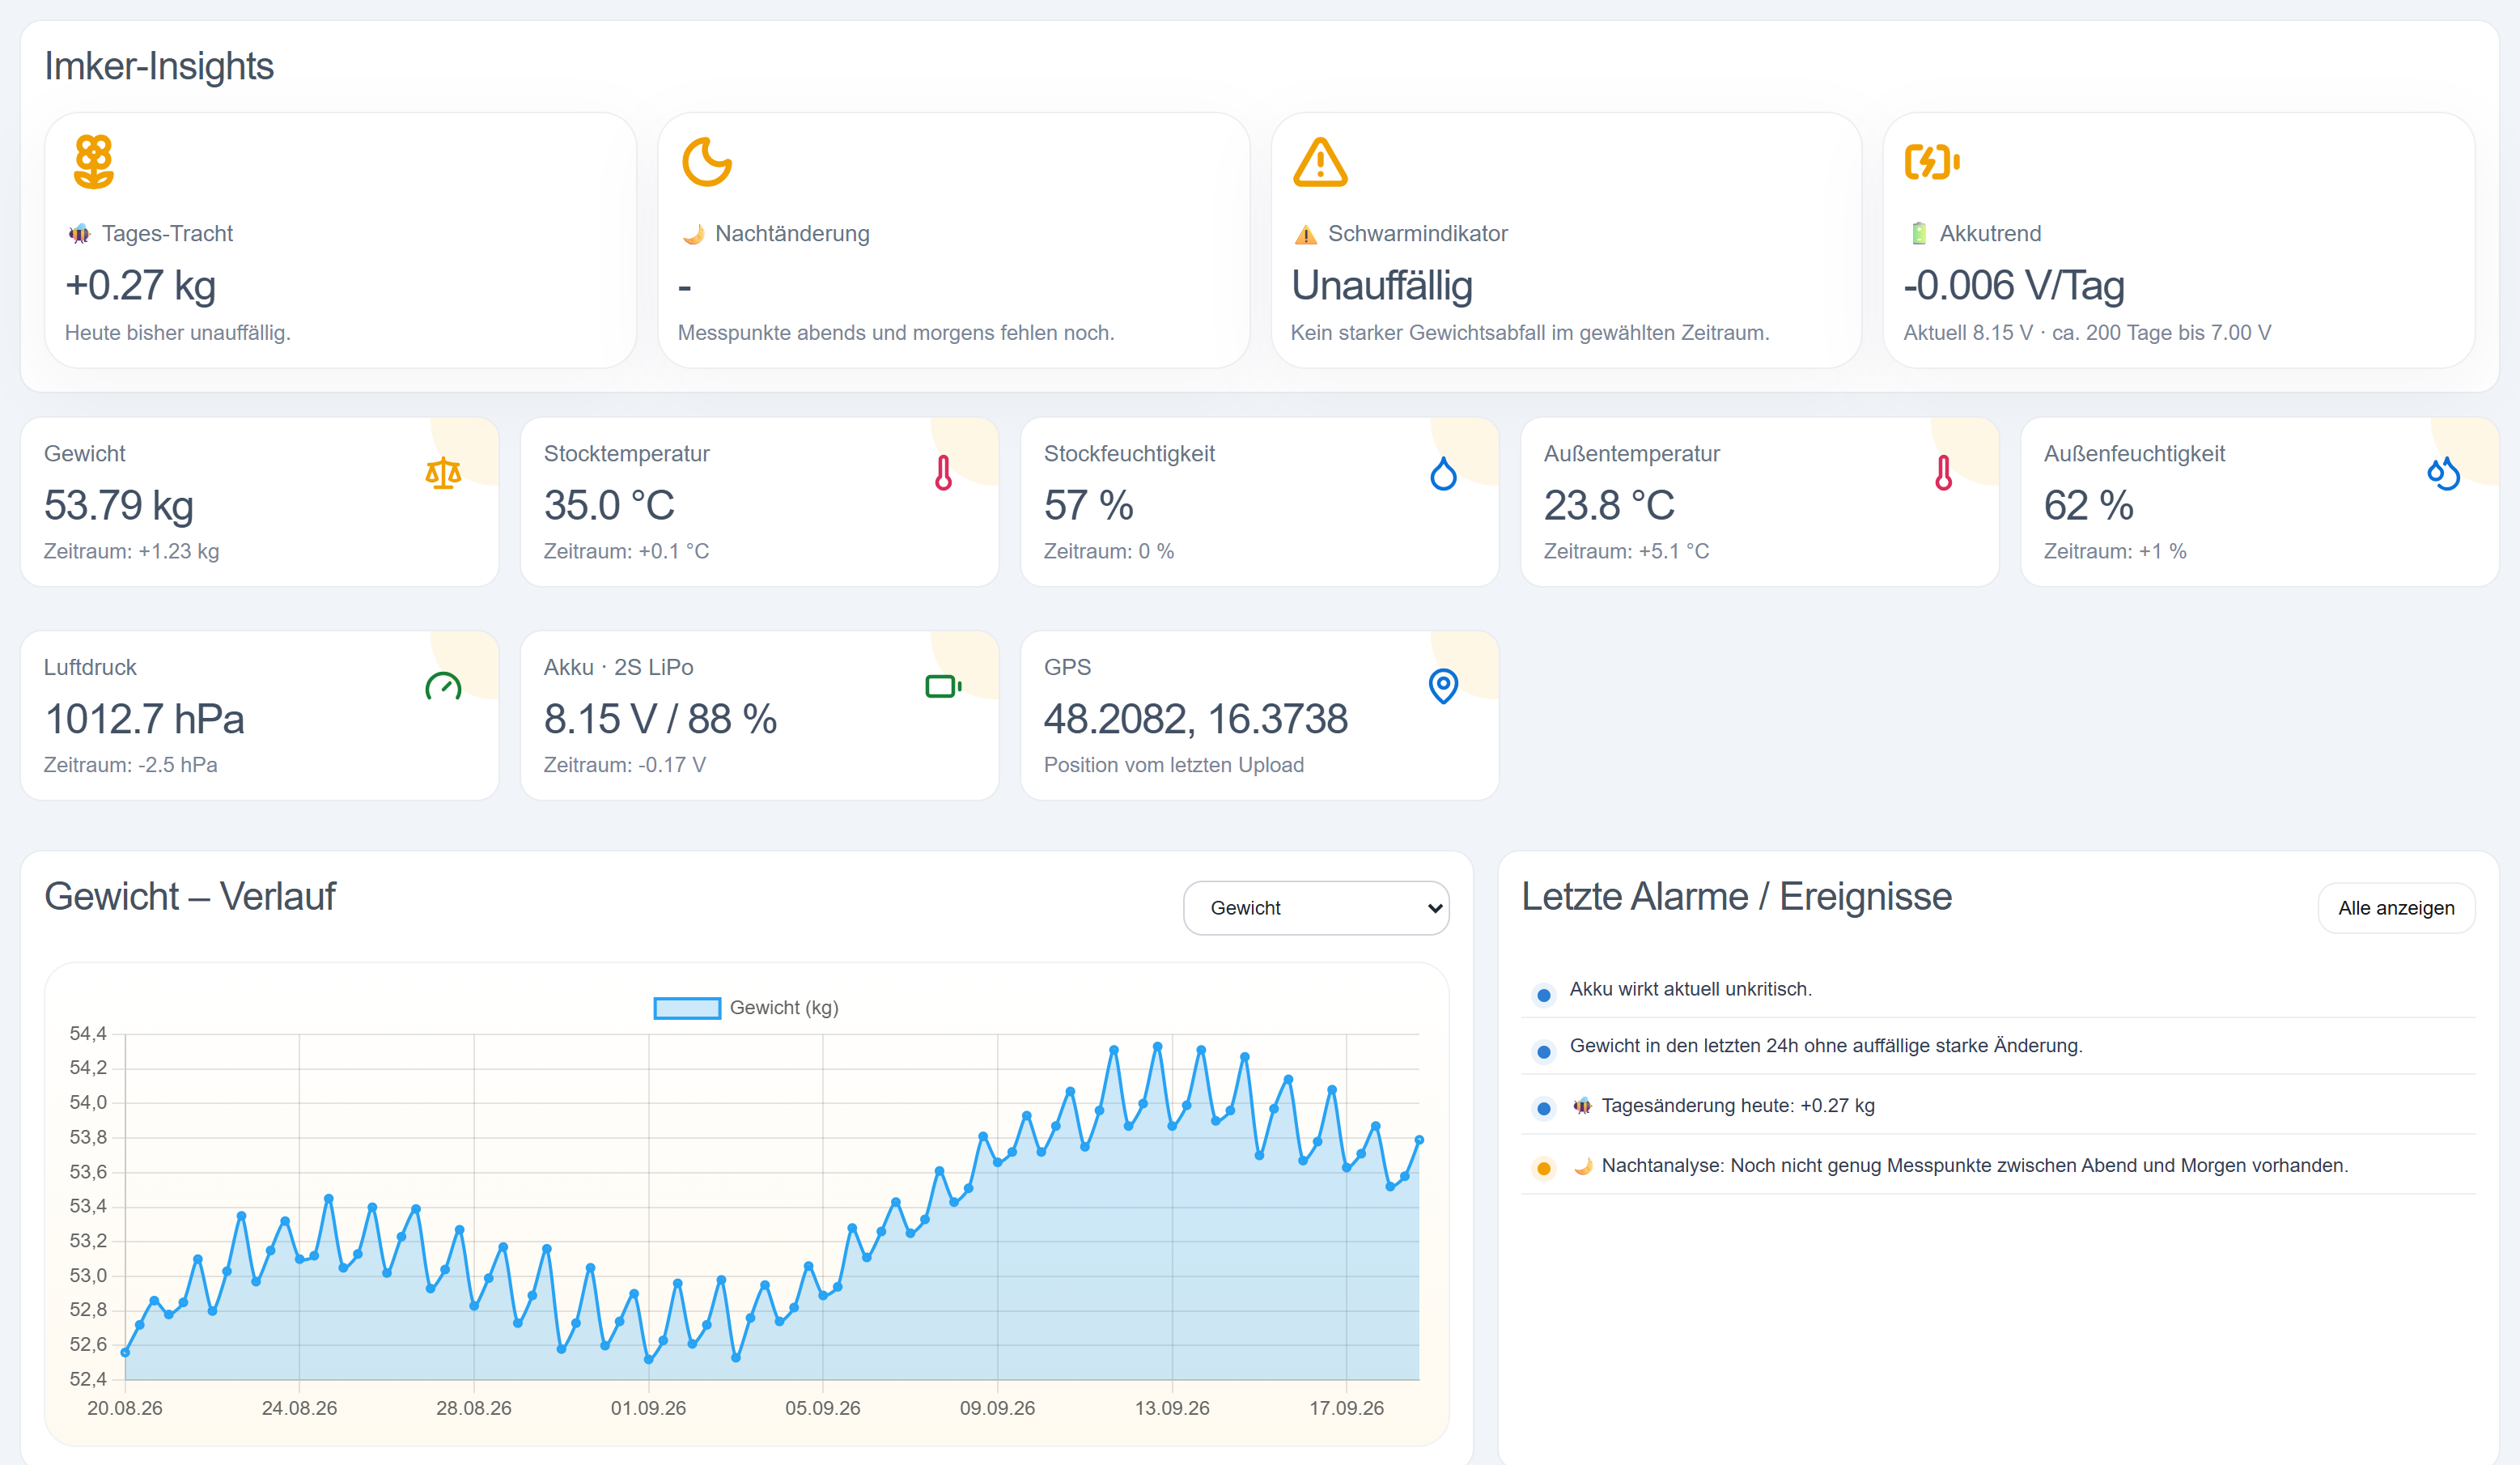Click the thermometer icon on the Außentemperatur card
This screenshot has width=2520, height=1465.
click(x=1943, y=473)
